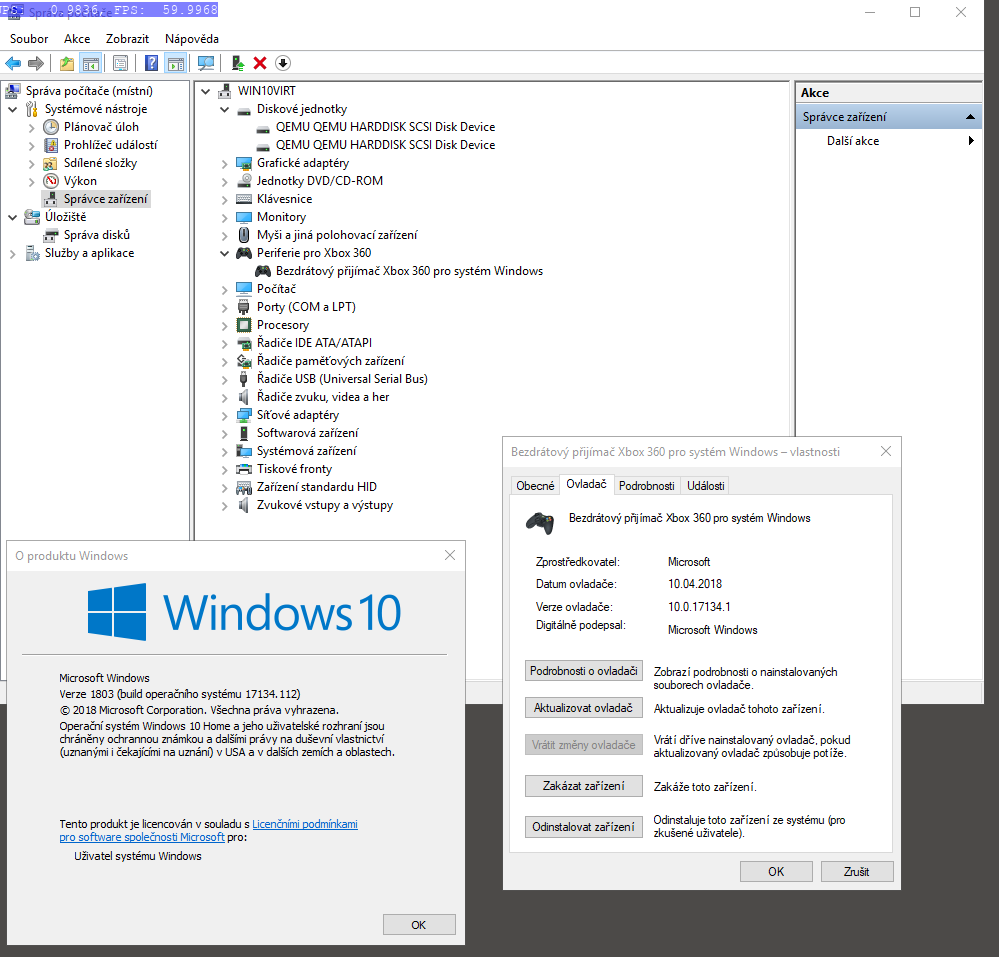The height and width of the screenshot is (957, 999).
Task: Toggle the Show/Hide Console Tree toolbar button
Action: pos(91,63)
